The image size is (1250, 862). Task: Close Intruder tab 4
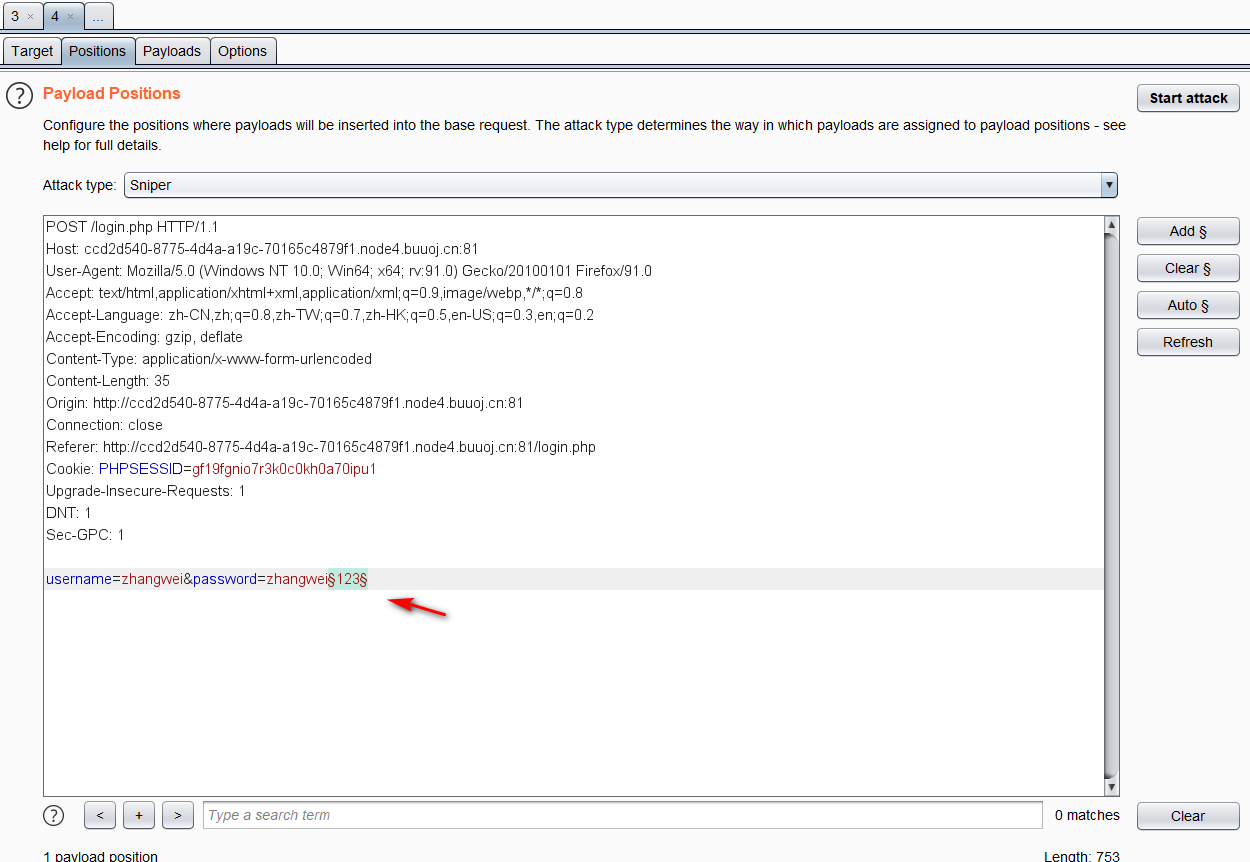70,17
